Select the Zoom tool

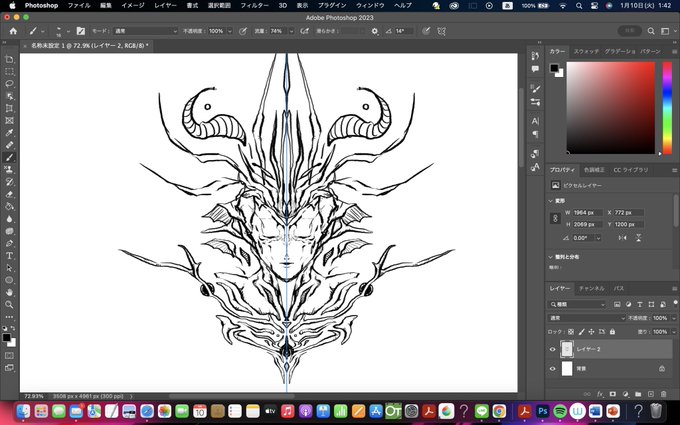point(9,305)
